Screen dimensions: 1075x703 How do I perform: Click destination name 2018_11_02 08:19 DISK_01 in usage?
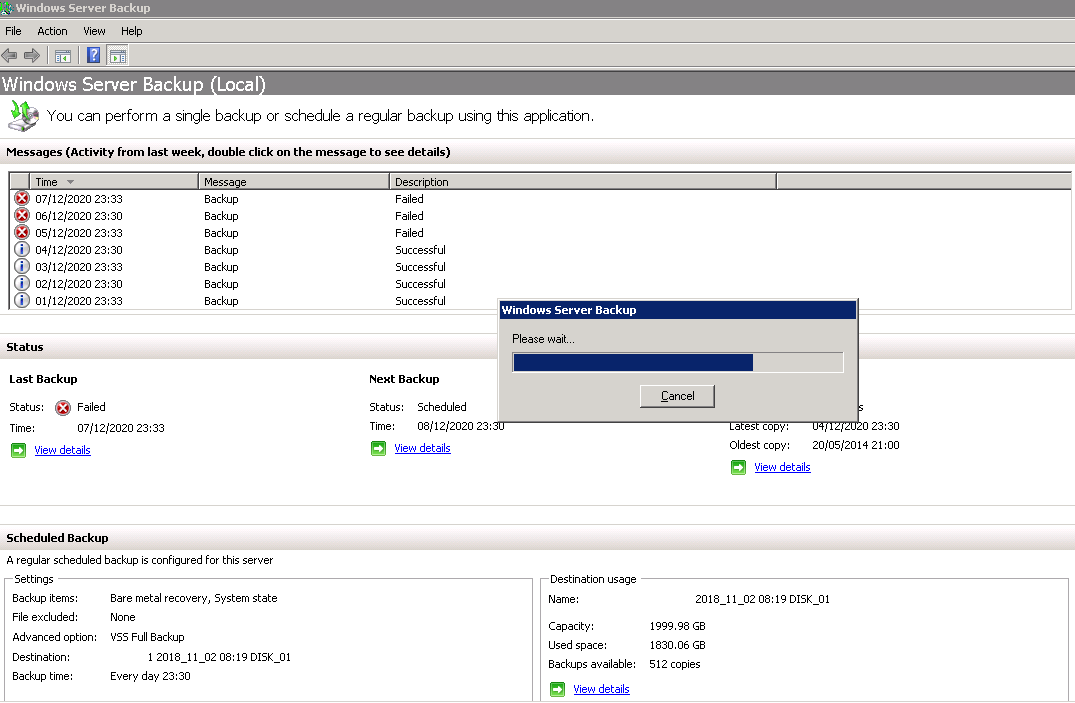point(762,600)
